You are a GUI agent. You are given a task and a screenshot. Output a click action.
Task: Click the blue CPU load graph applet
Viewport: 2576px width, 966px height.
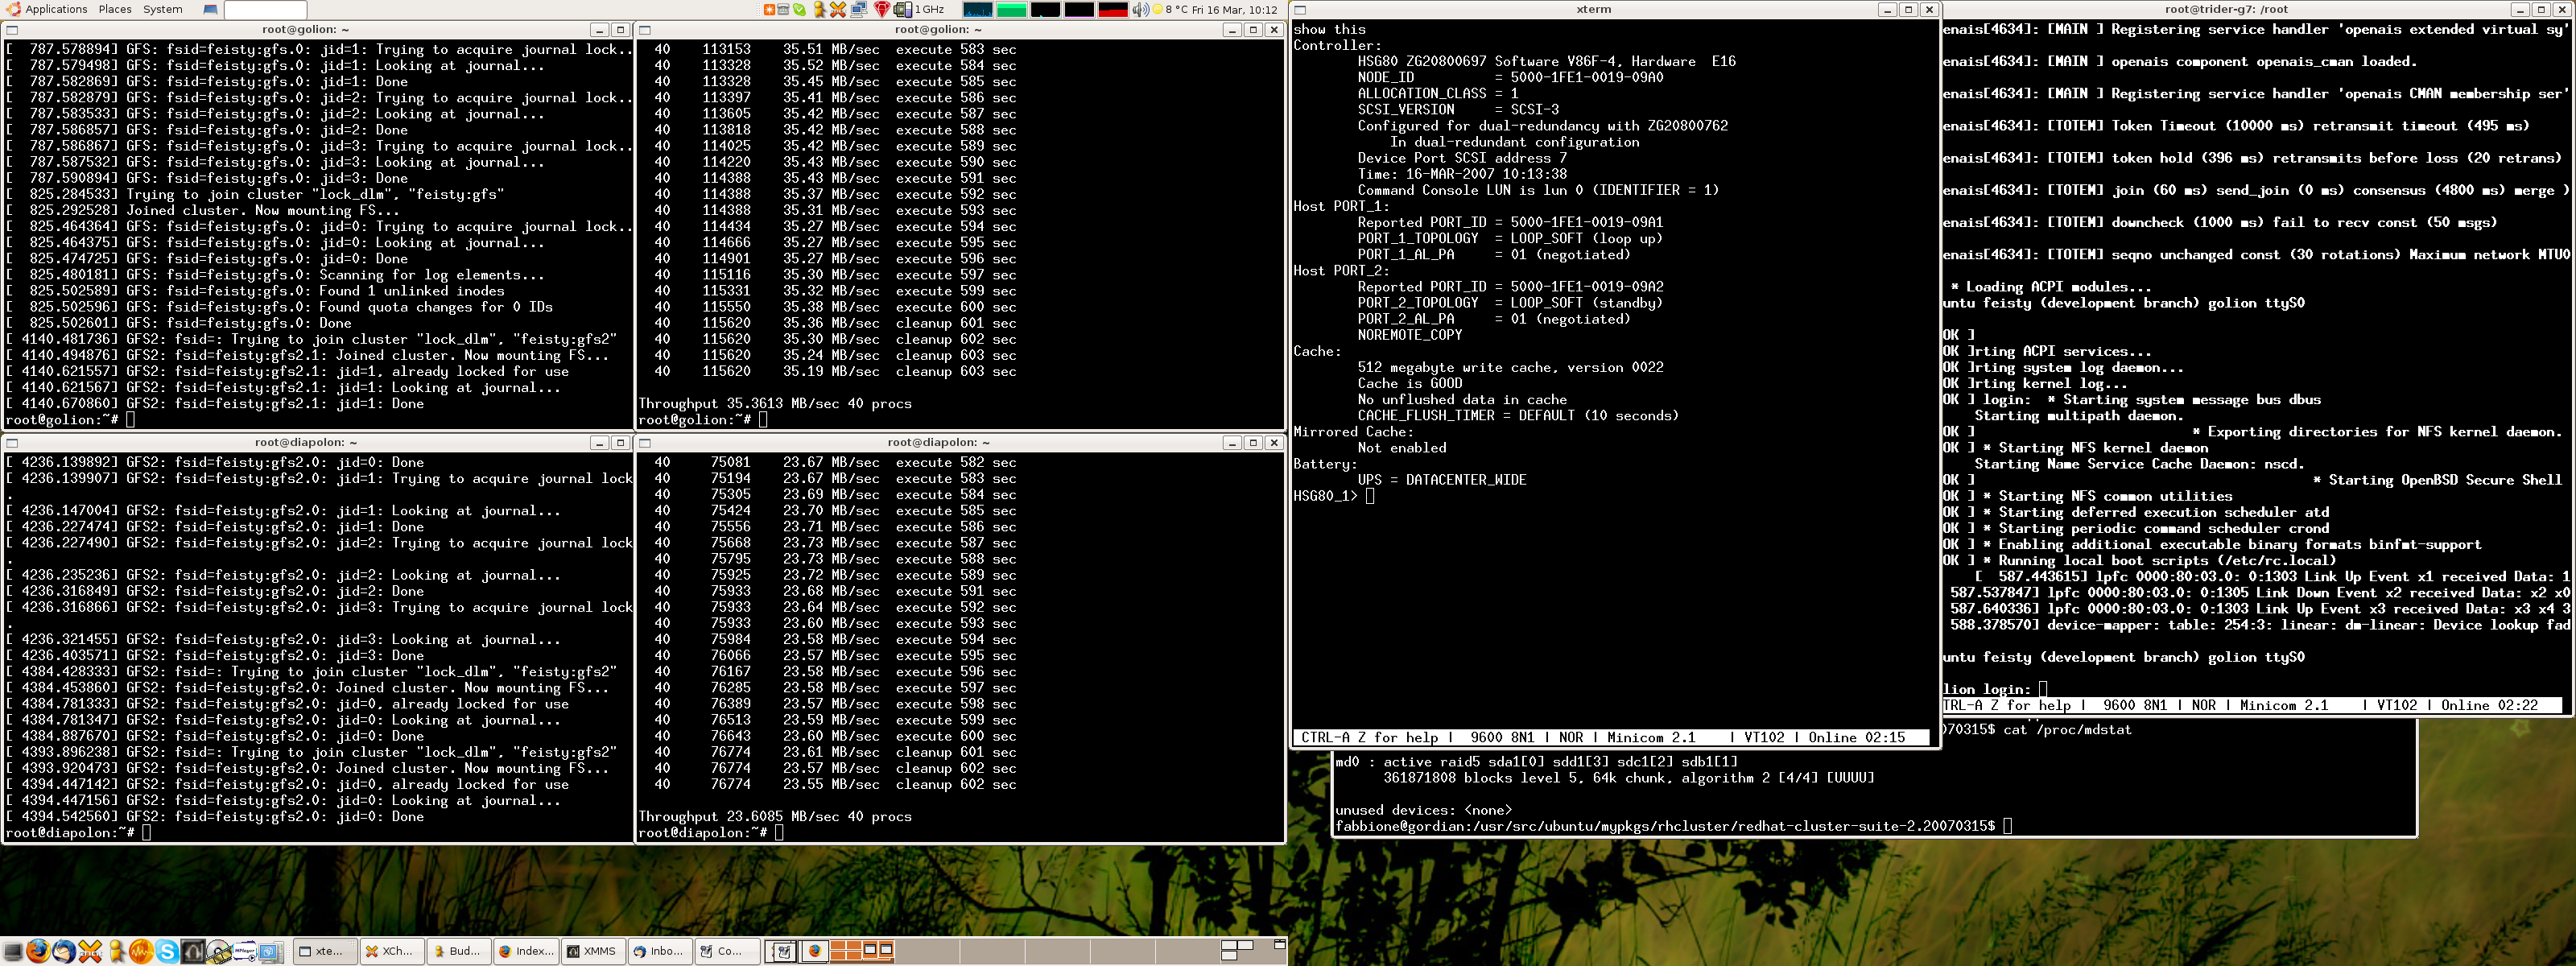978,10
